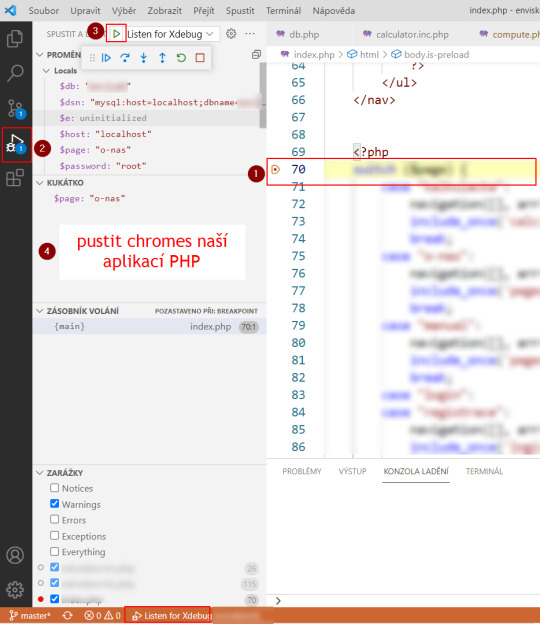Click the breakpoint glyph on line 70
Screen dimensions: 540x624
[x=275, y=170]
